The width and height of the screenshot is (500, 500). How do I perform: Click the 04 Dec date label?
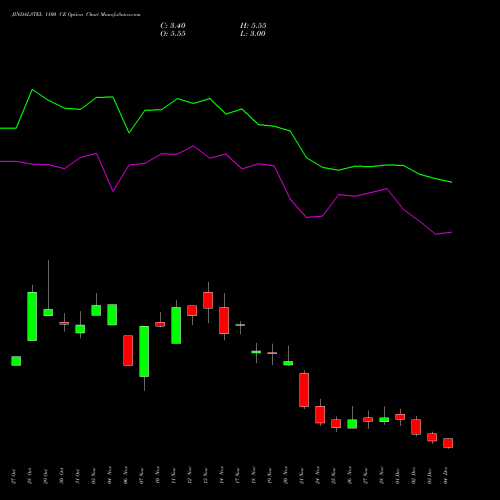445,476
